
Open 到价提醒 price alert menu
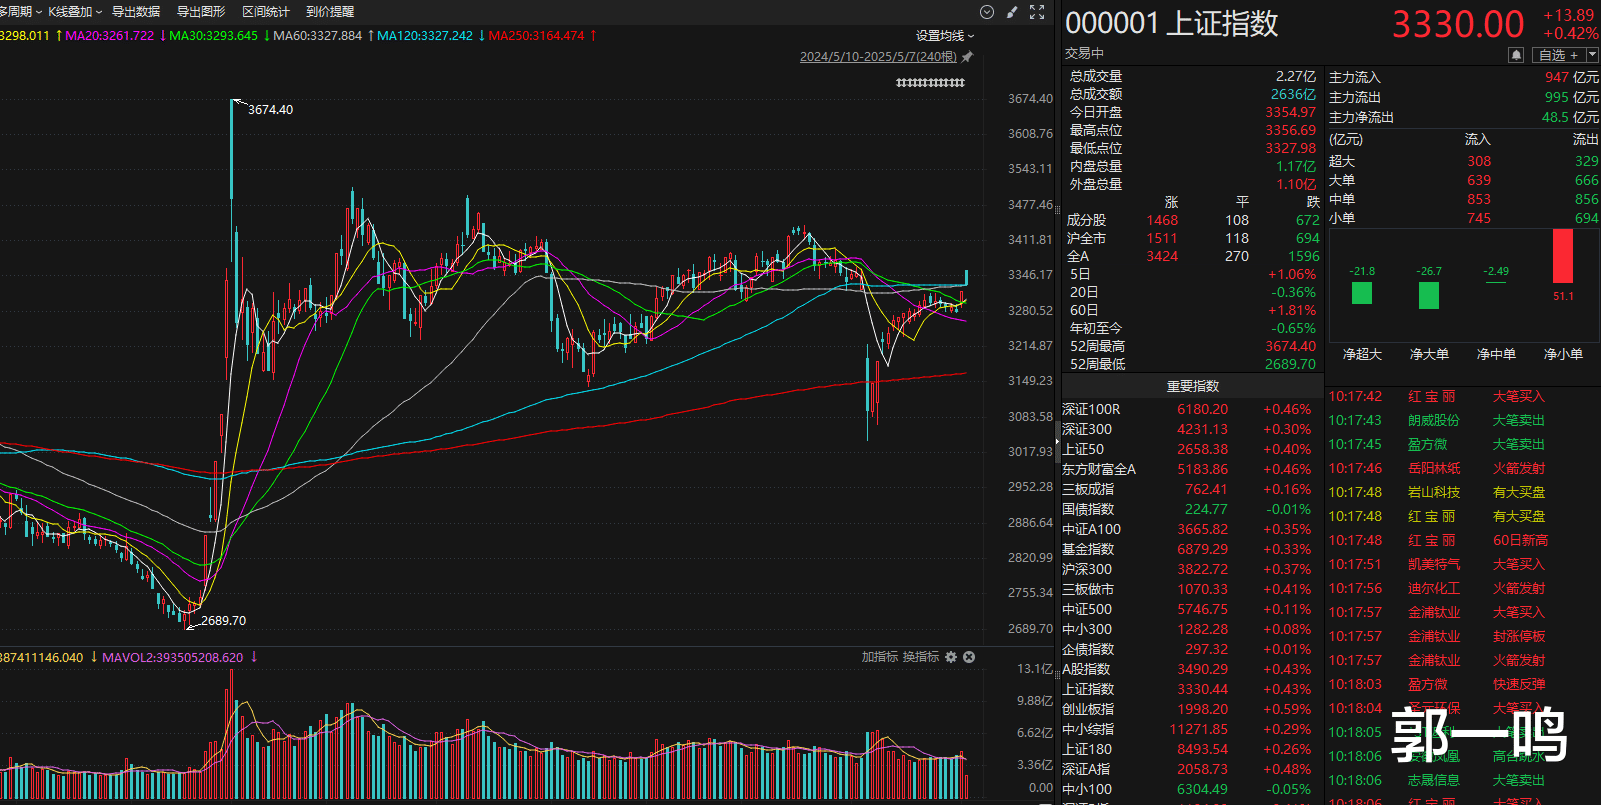click(330, 12)
